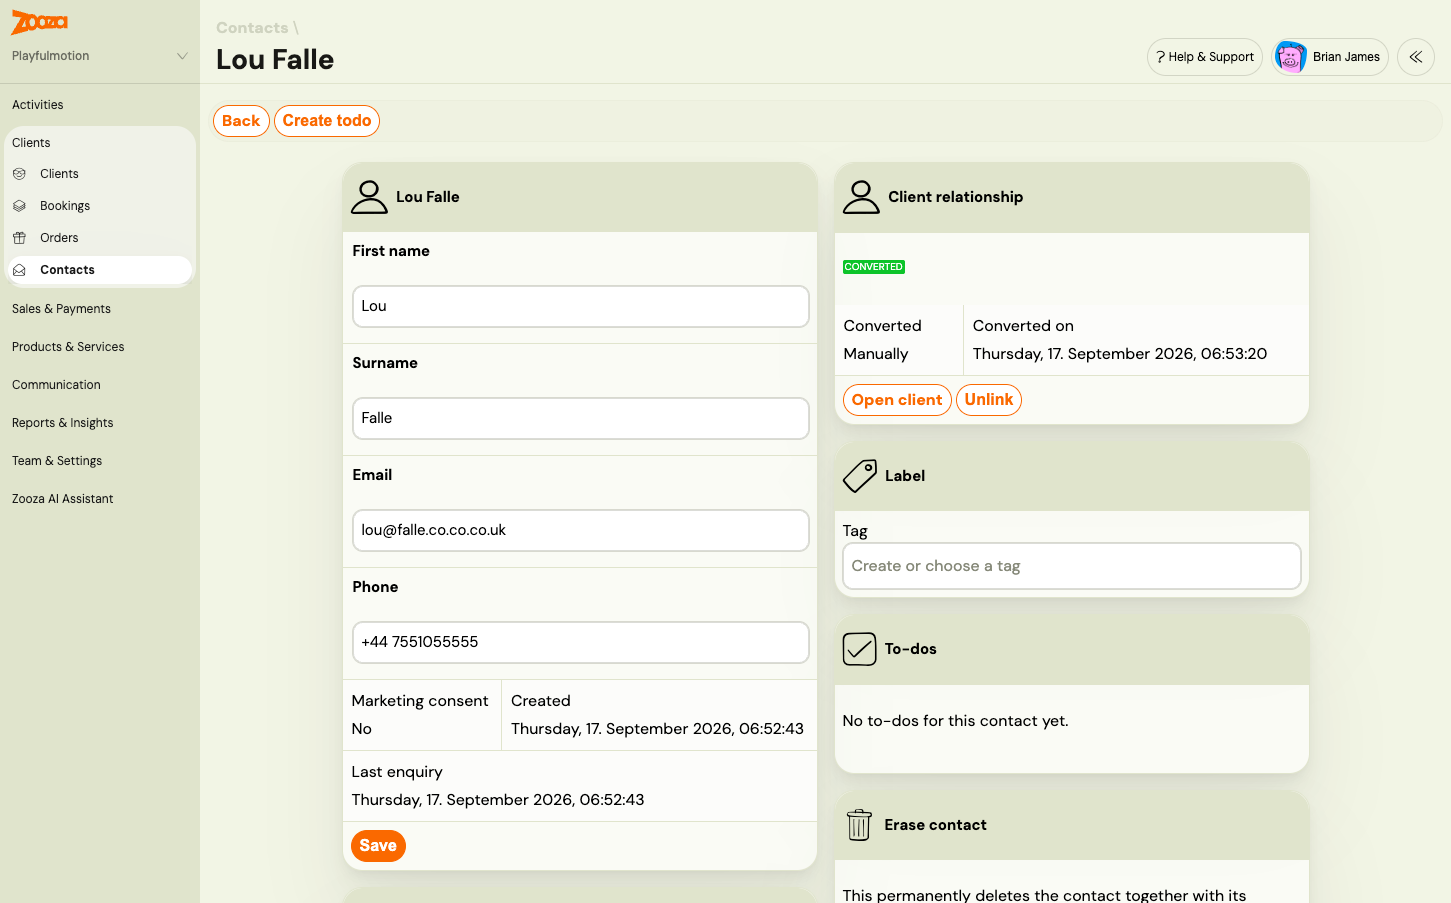Screen dimensions: 1451x903
Task: Click the Client relationship person icon
Action: 861,197
